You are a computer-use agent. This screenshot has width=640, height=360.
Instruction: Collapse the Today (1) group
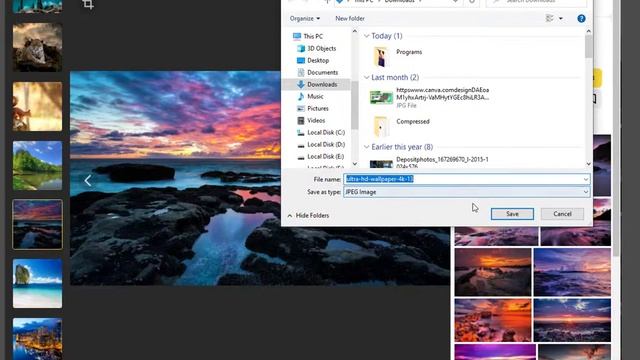coord(367,36)
